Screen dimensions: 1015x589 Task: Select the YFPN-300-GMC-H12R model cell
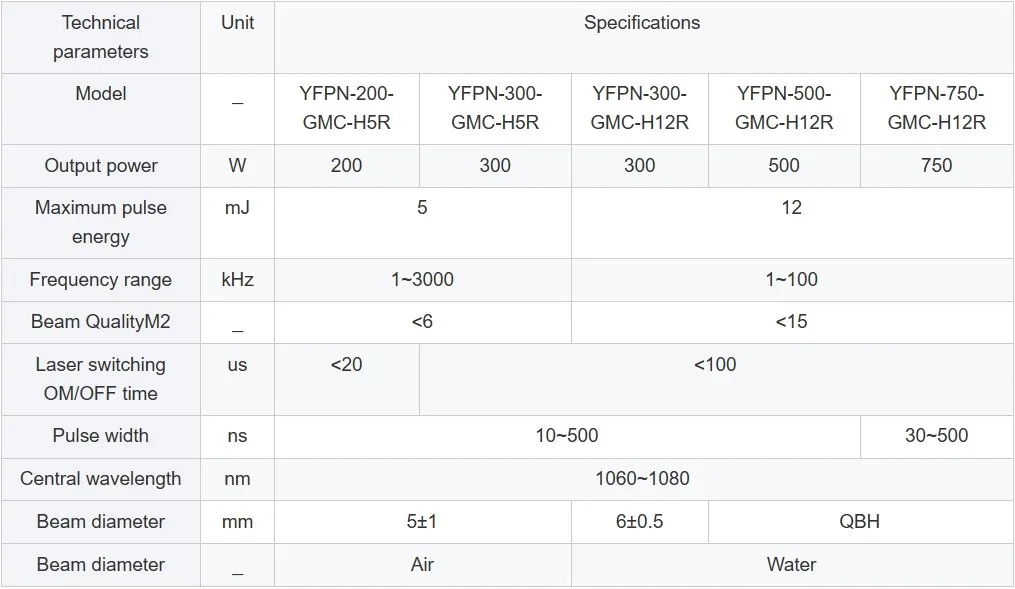click(640, 109)
